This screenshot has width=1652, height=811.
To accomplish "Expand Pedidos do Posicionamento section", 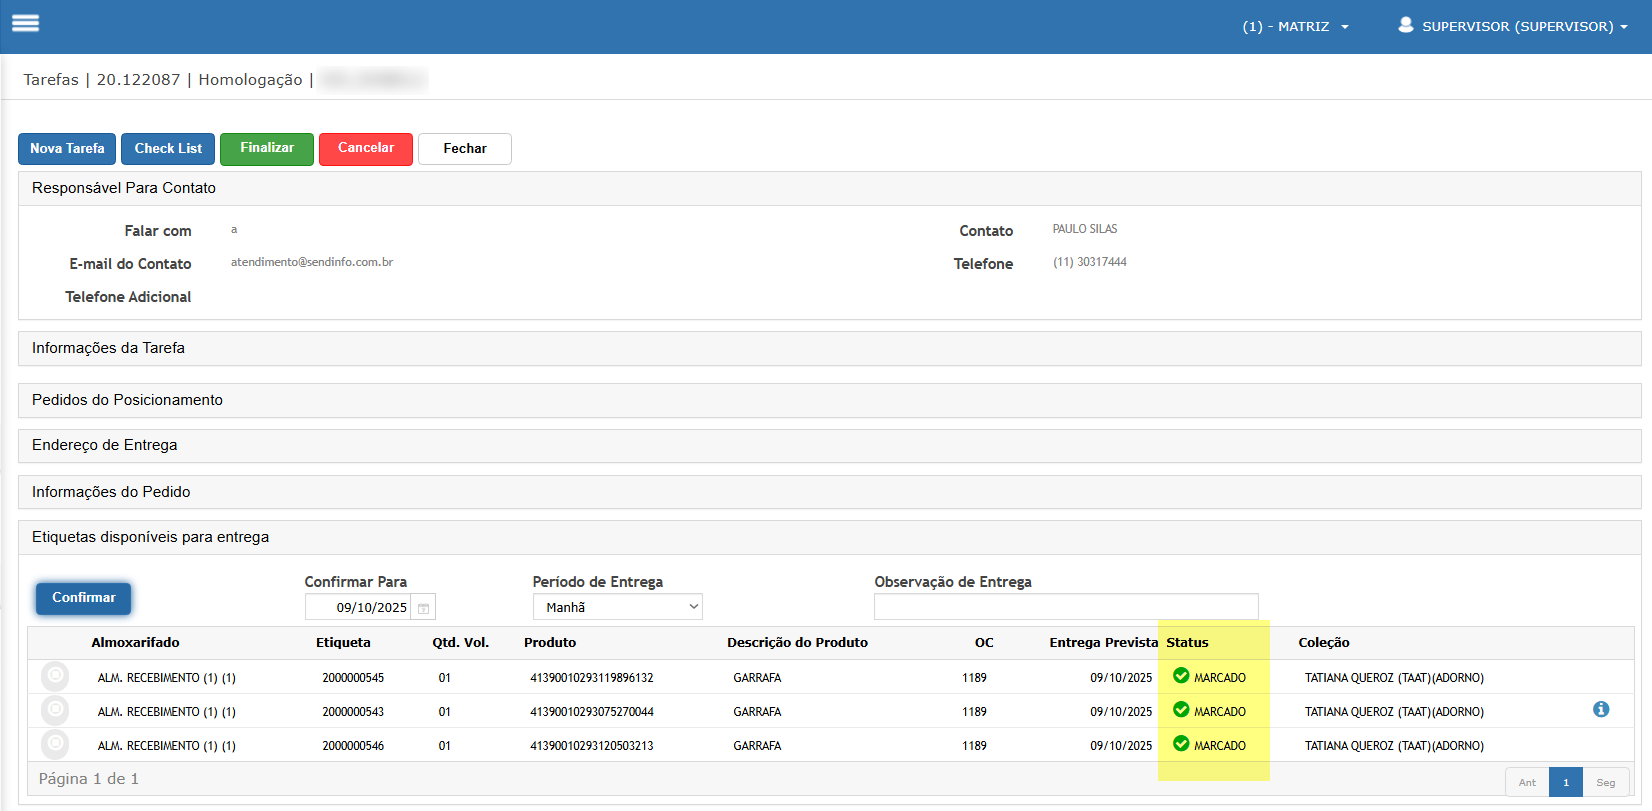I will coord(127,400).
